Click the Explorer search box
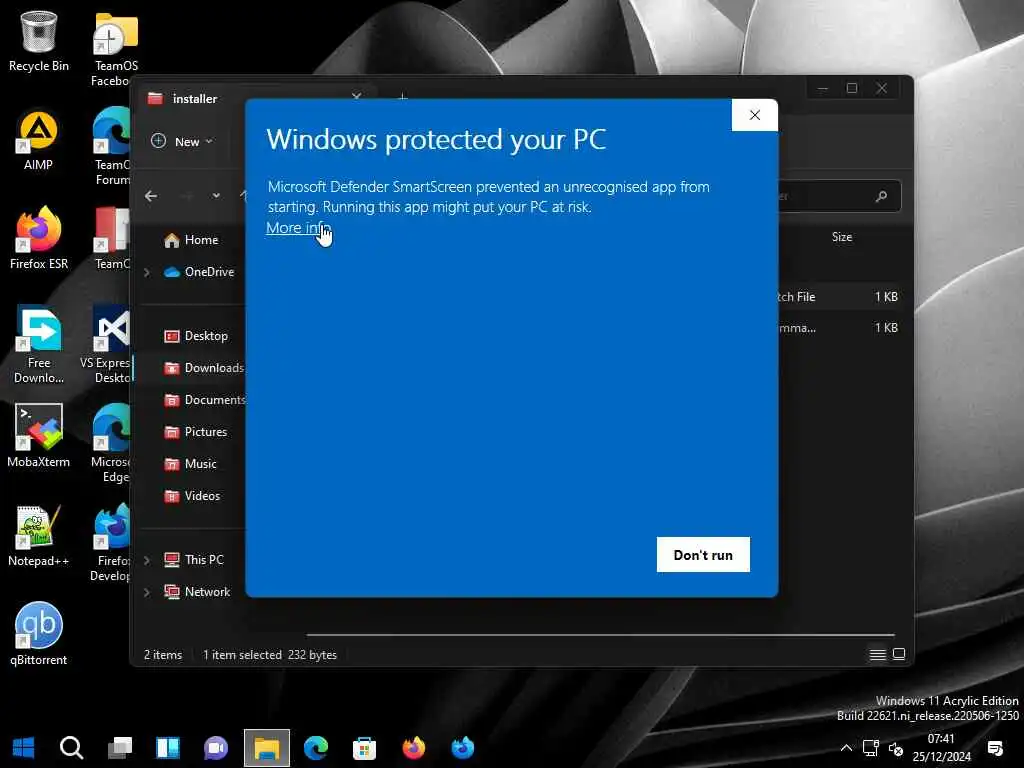This screenshot has width=1024, height=768. pos(839,196)
